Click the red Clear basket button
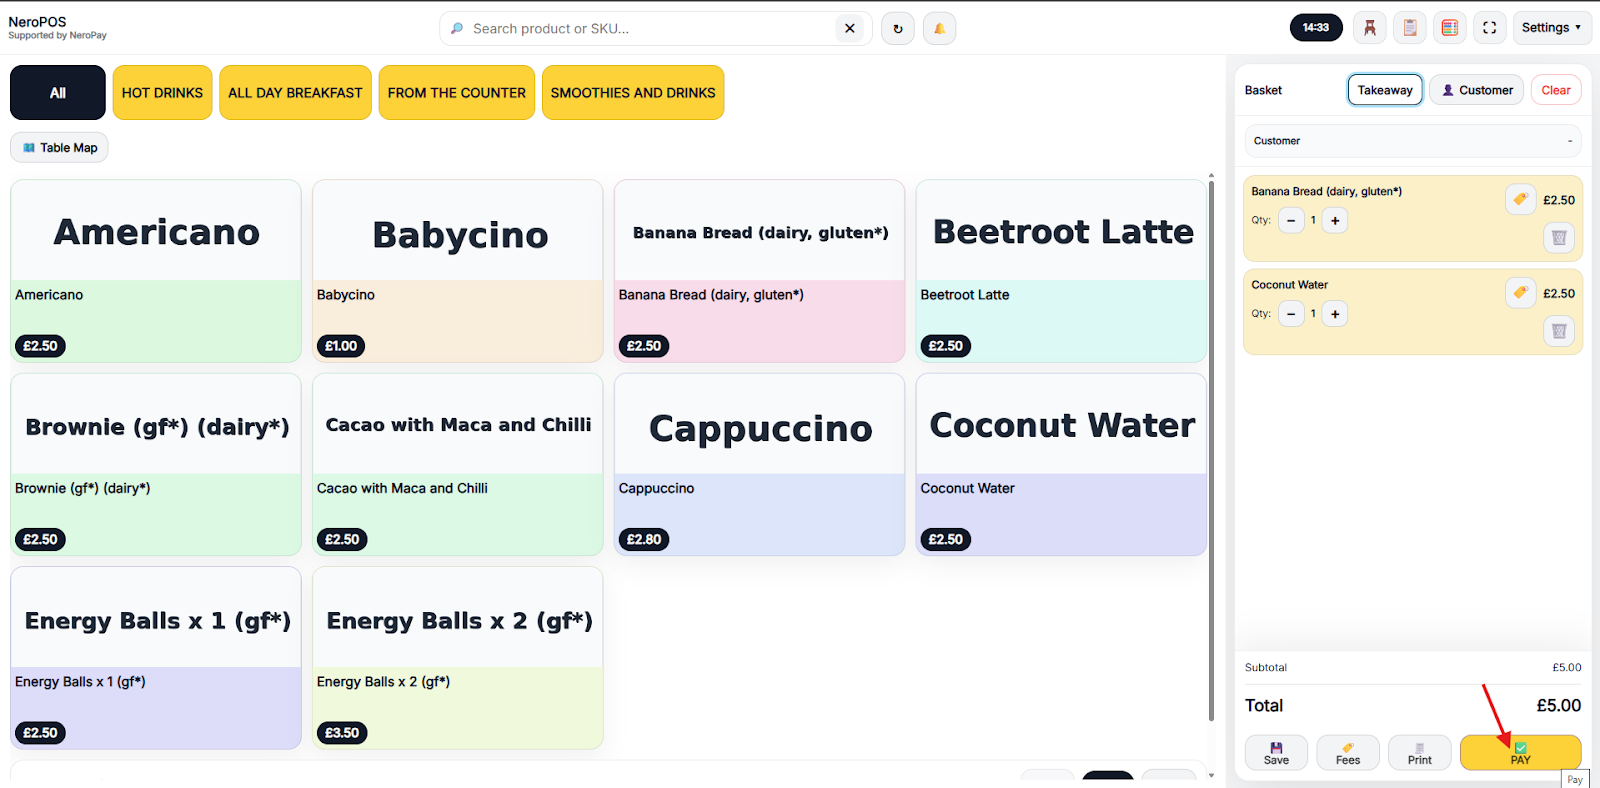Image resolution: width=1600 pixels, height=788 pixels. tap(1555, 90)
